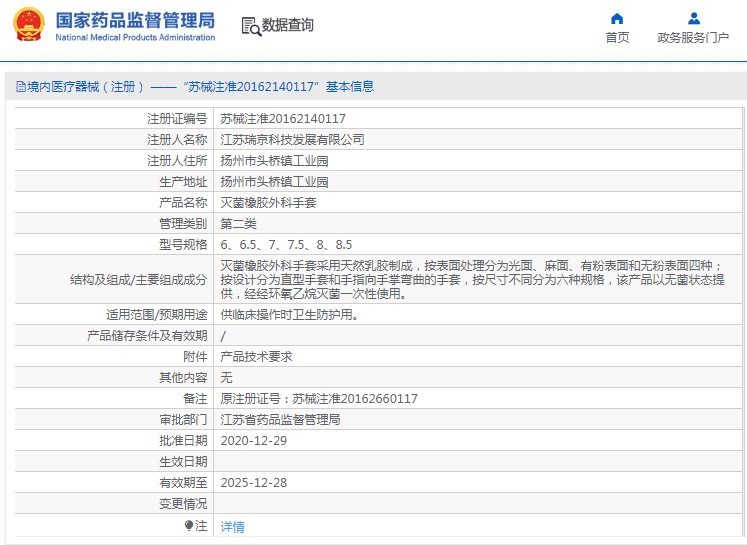Click the 产品储存条件及有效期 label
This screenshot has width=747, height=545.
(147, 336)
